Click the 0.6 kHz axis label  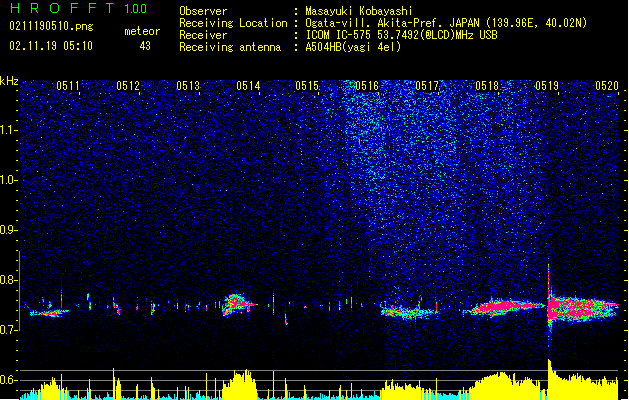click(x=9, y=380)
